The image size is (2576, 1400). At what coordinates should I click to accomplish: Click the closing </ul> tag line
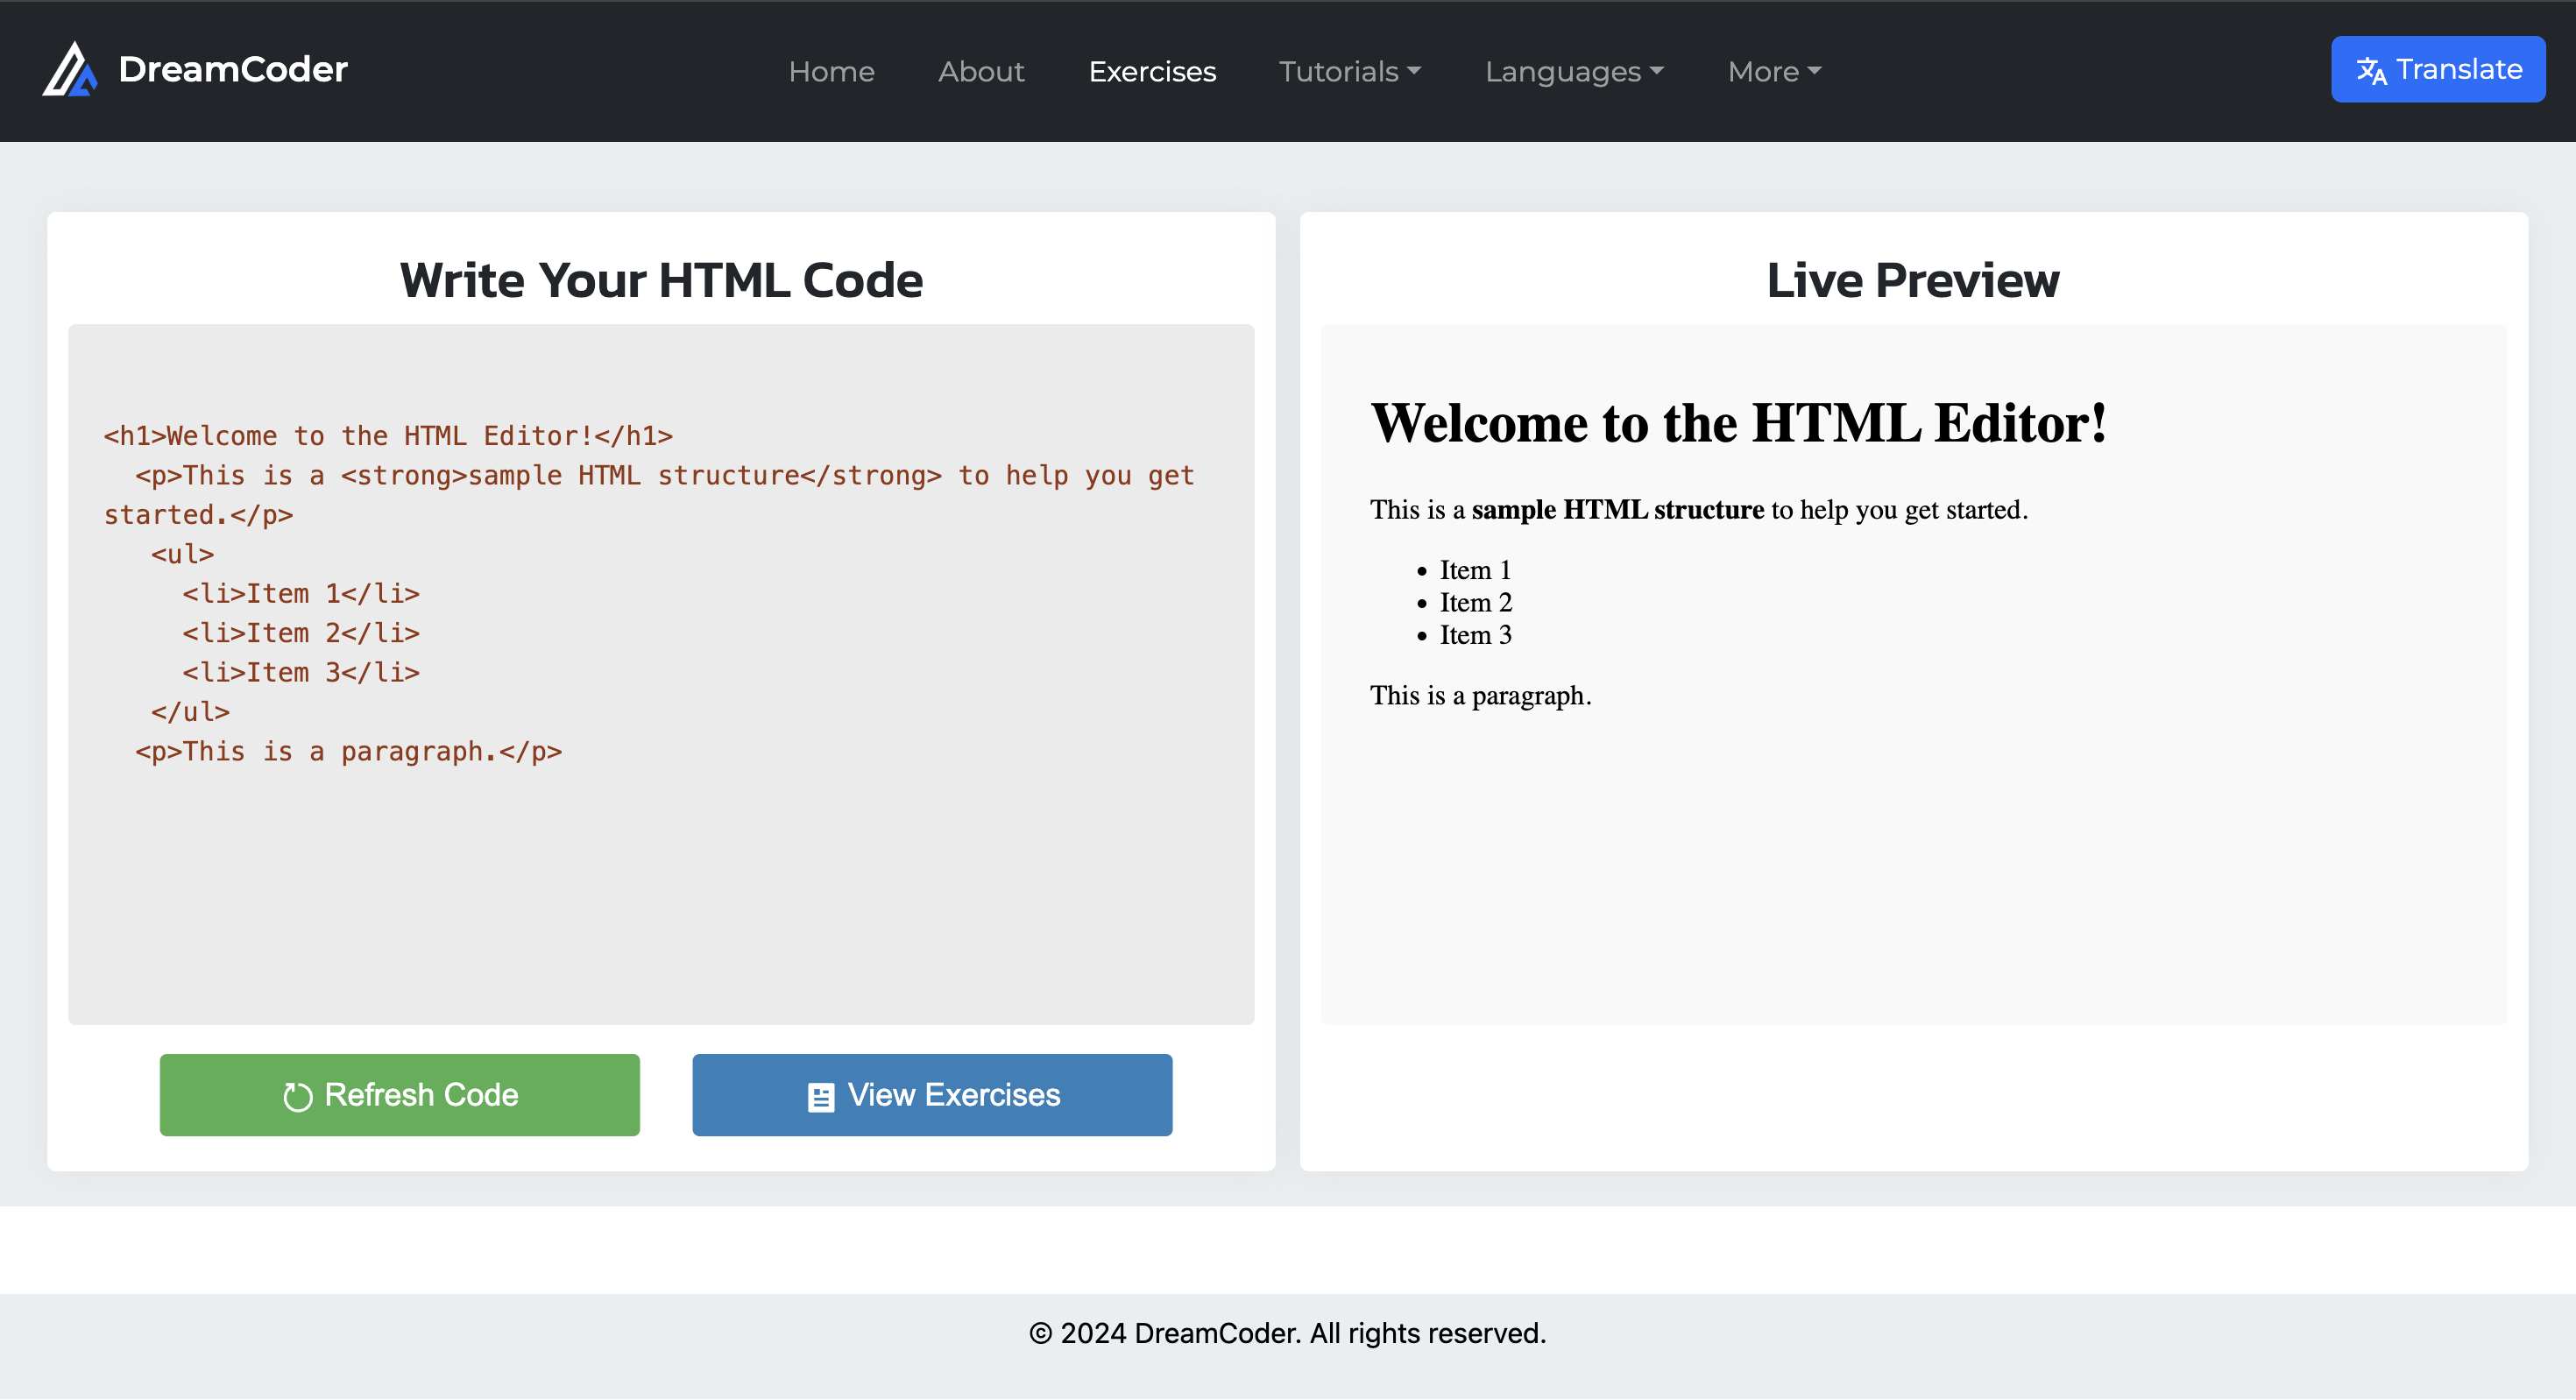click(190, 712)
